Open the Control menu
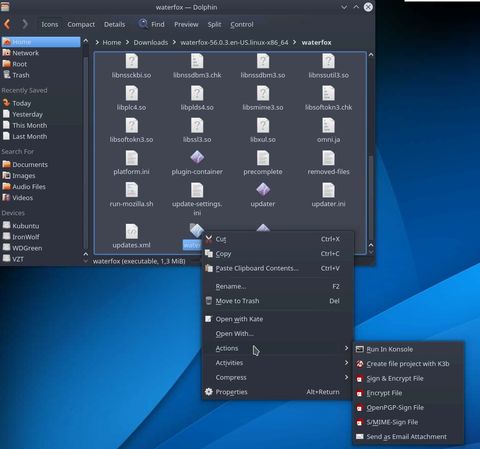 [242, 24]
